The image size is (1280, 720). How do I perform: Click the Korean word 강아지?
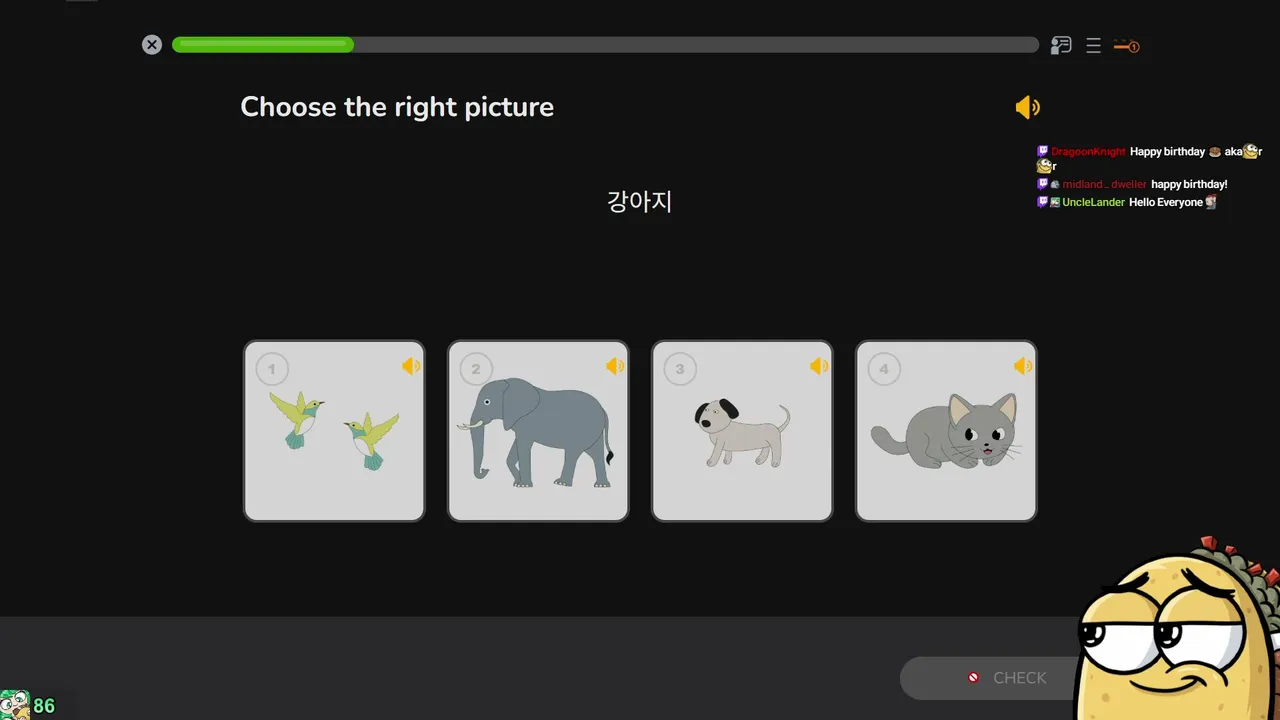point(640,201)
